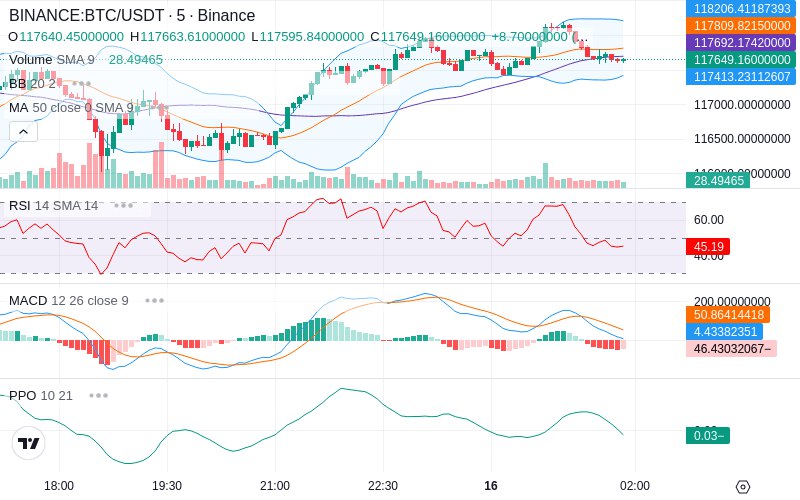Click the 18:00 time axis label
The image size is (800, 500).
59,485
